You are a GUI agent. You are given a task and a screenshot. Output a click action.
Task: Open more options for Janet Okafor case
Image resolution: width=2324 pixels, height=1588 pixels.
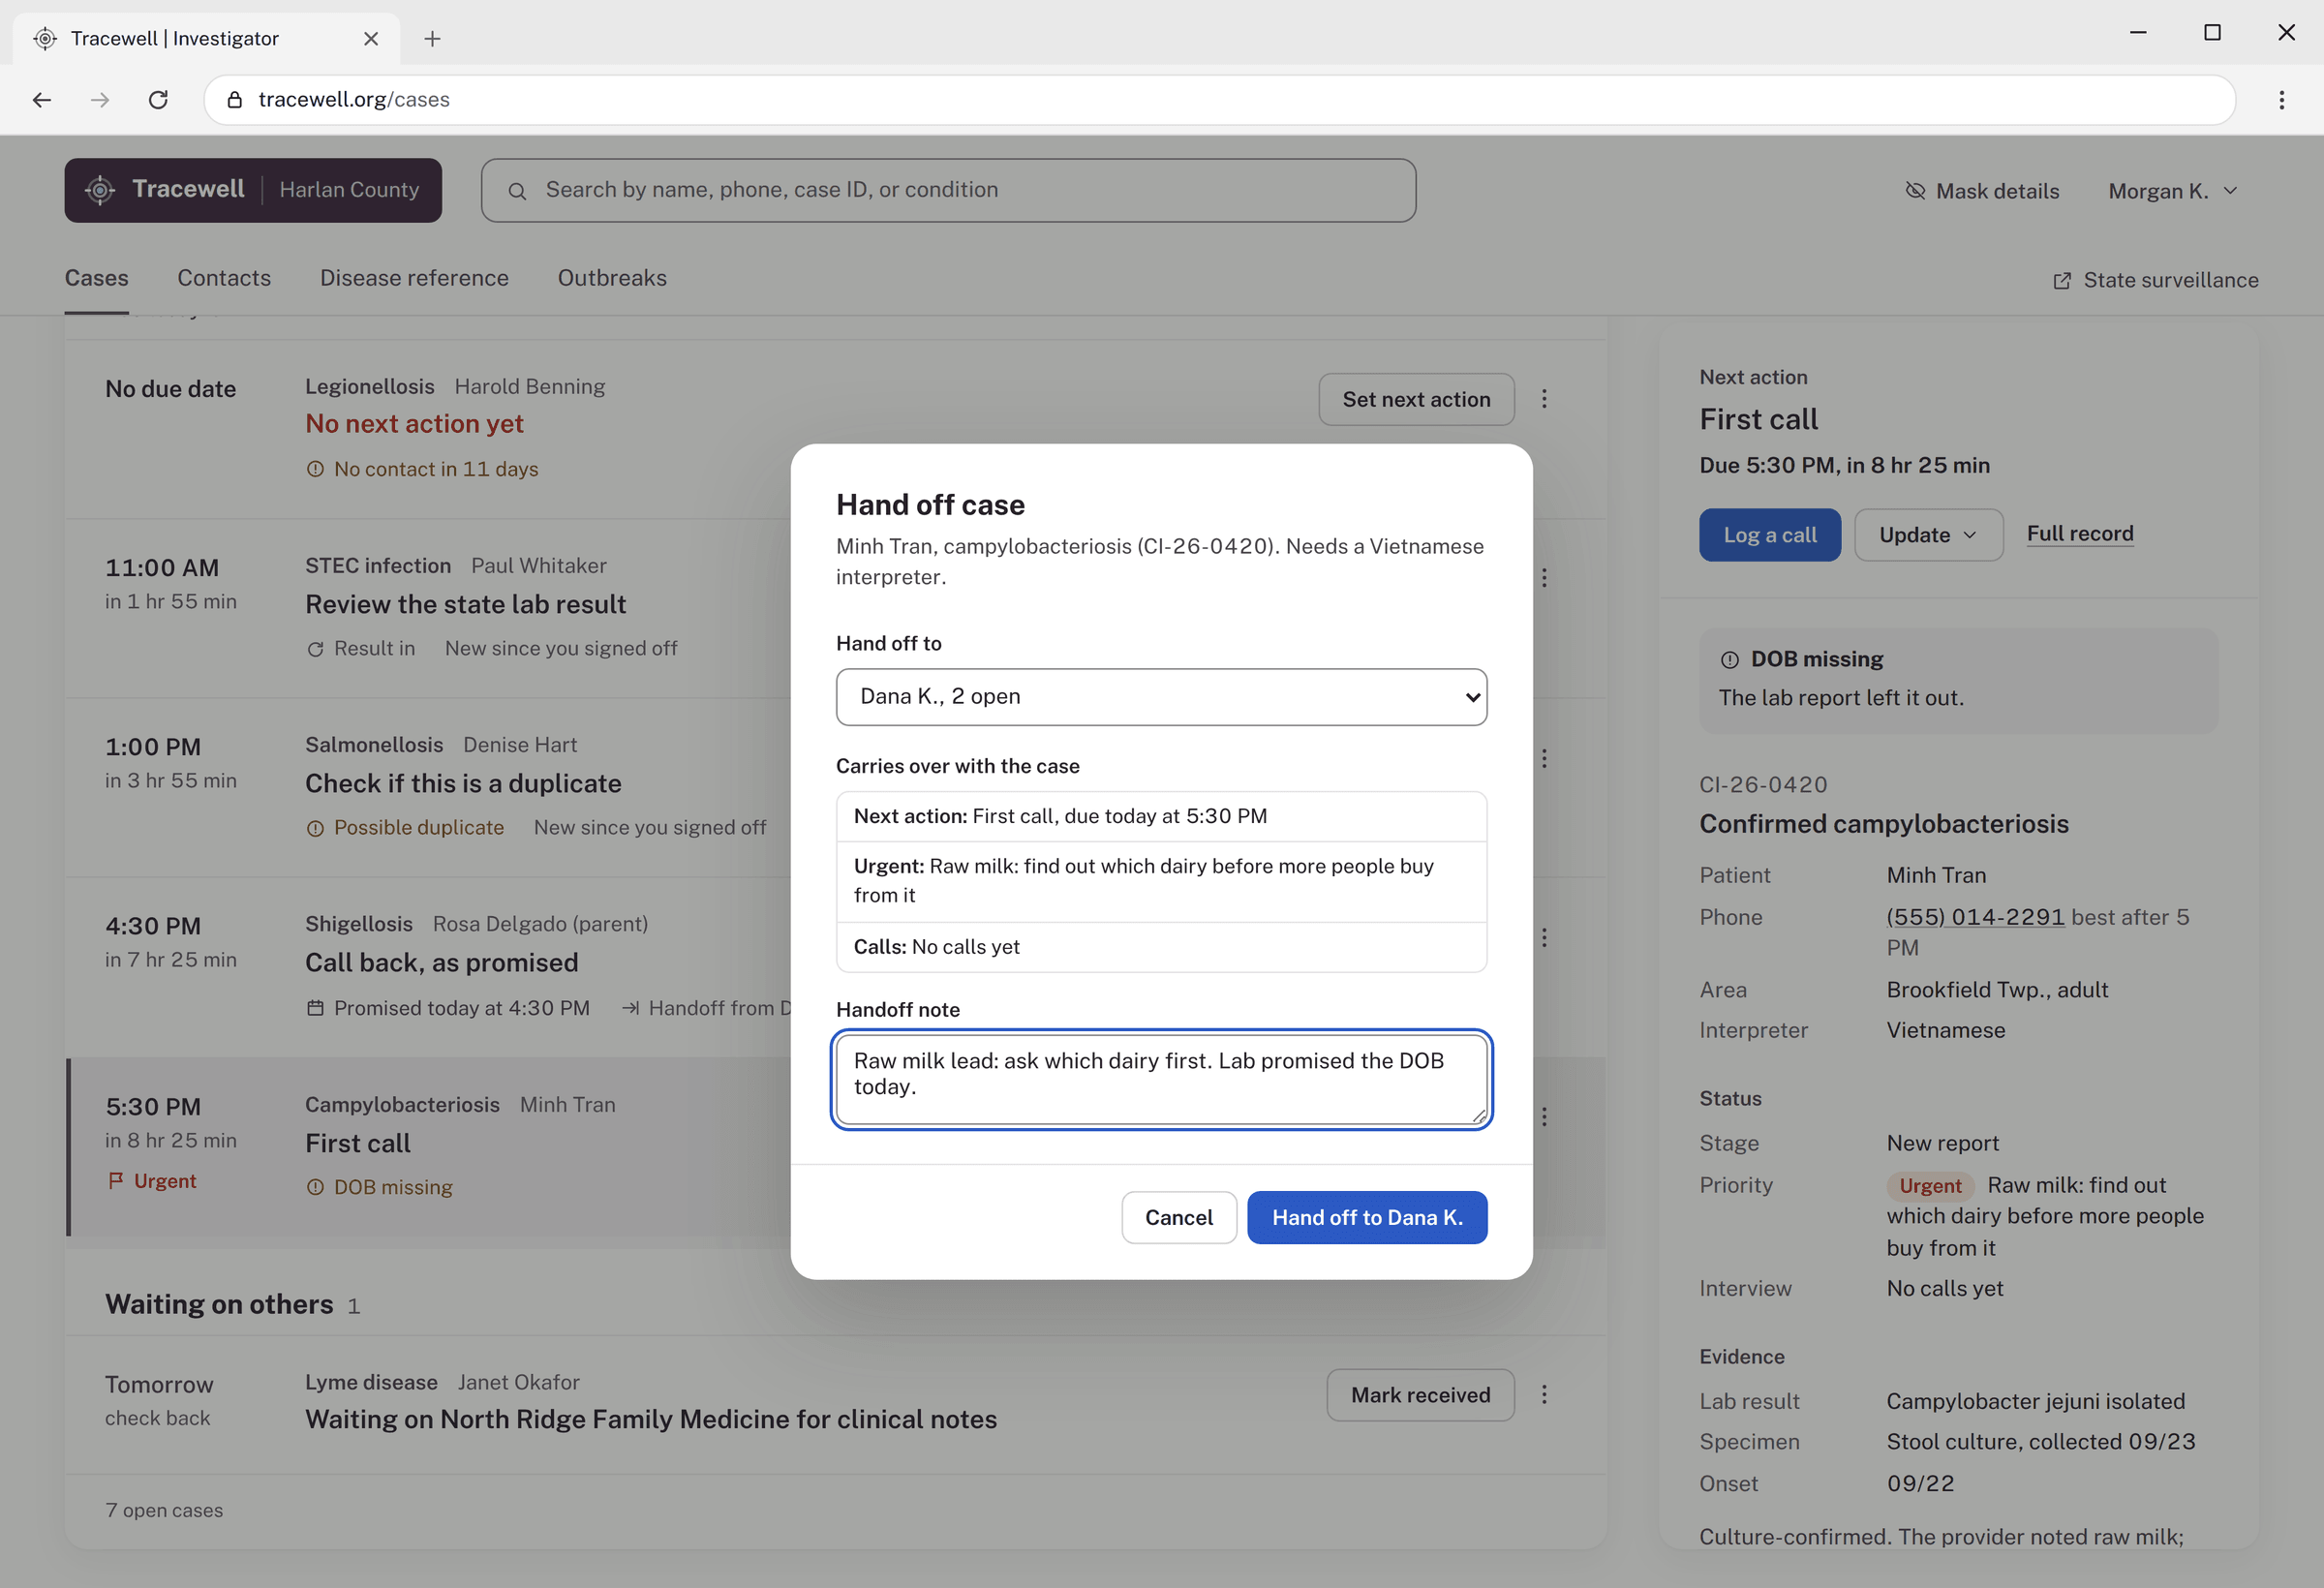point(1544,1394)
